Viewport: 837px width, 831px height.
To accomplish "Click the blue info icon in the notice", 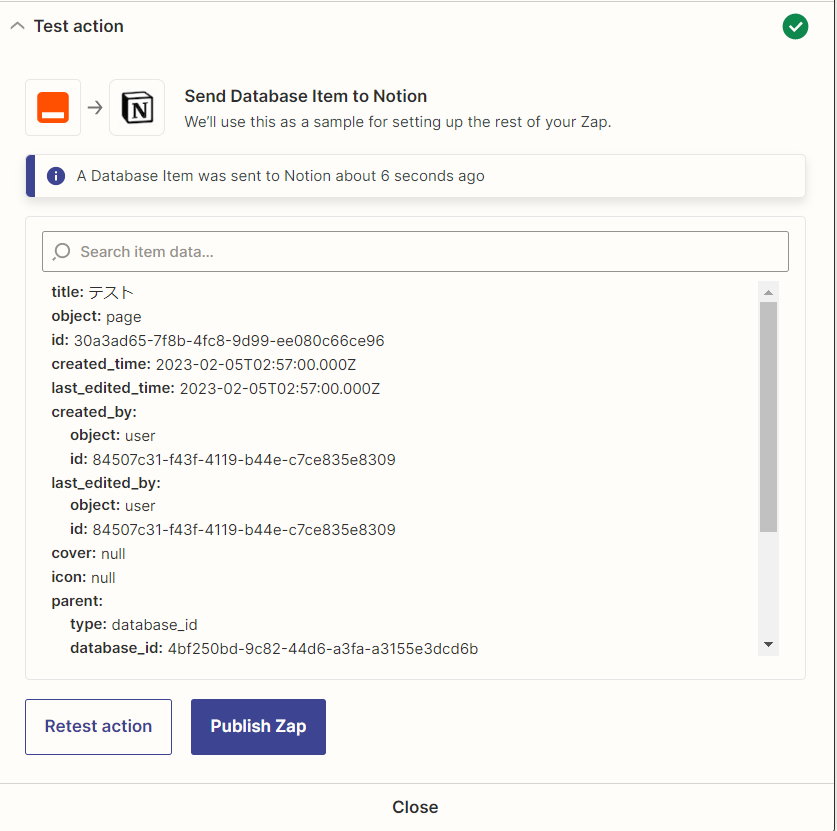I will click(56, 176).
